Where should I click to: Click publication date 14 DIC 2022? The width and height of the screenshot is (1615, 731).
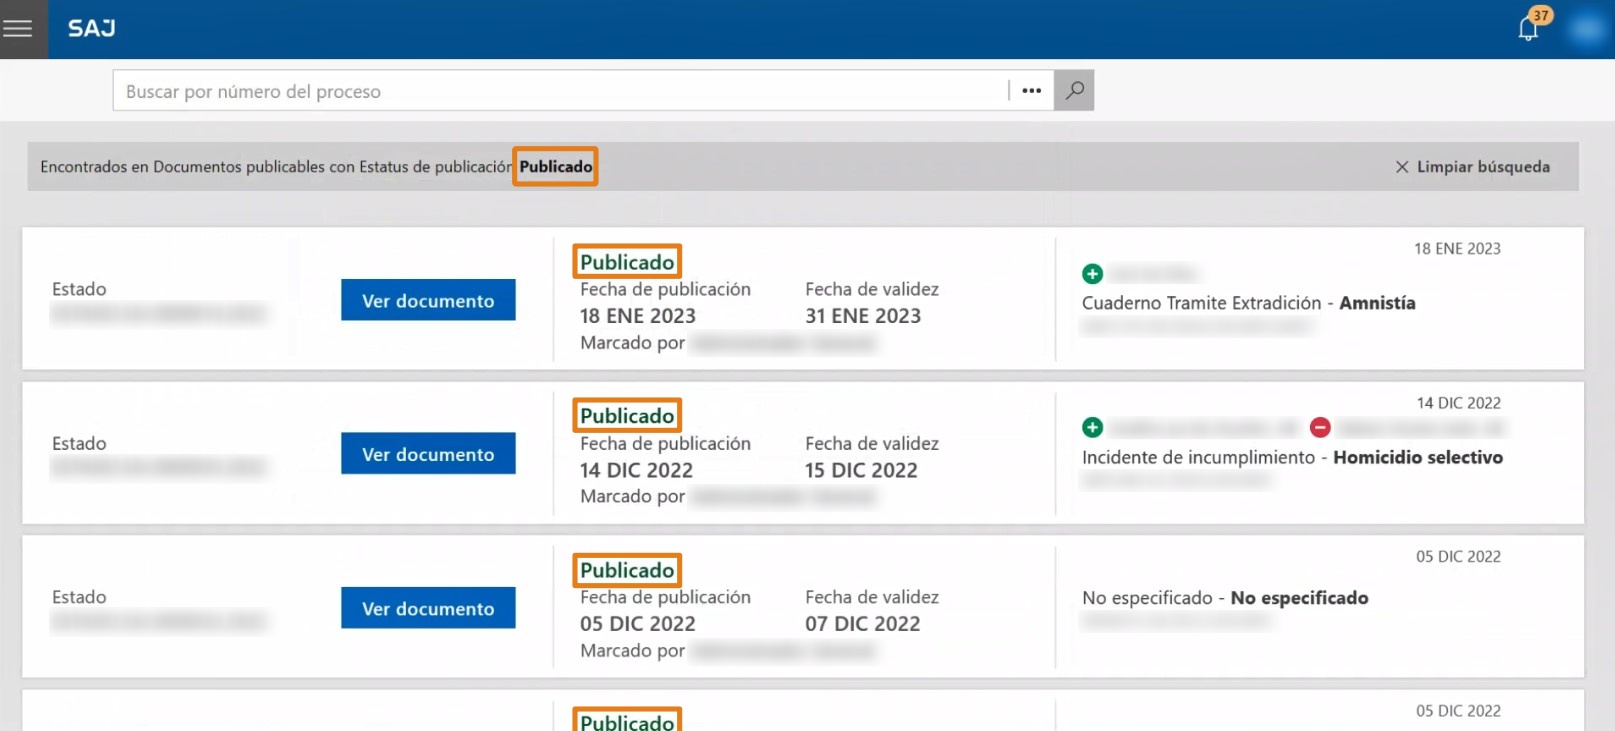pyautogui.click(x=636, y=470)
